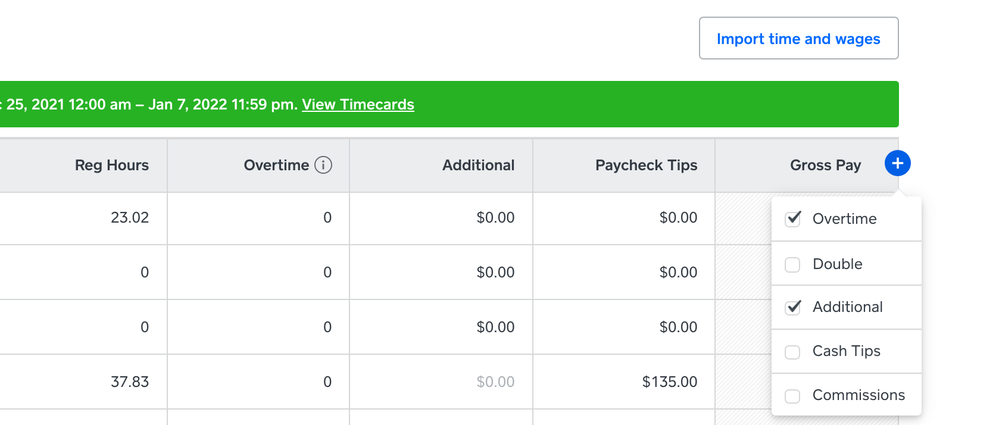This screenshot has width=999, height=425.
Task: Select the Paycheck Tips column header
Action: (646, 165)
